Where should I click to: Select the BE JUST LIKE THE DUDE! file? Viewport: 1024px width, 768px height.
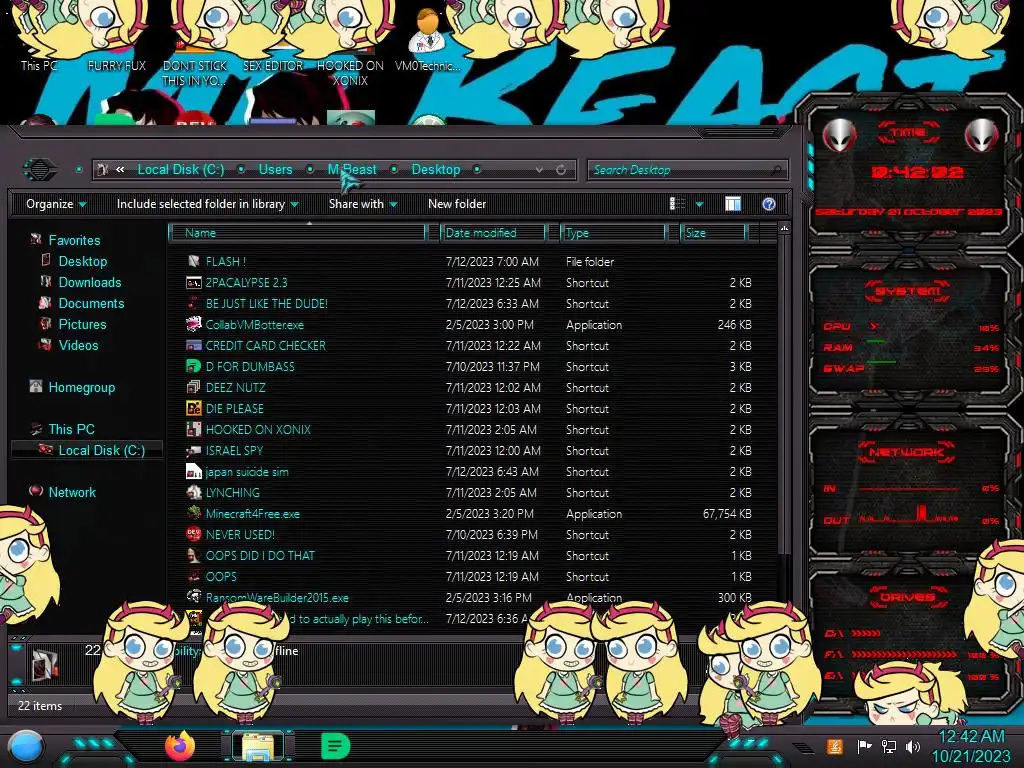(266, 304)
